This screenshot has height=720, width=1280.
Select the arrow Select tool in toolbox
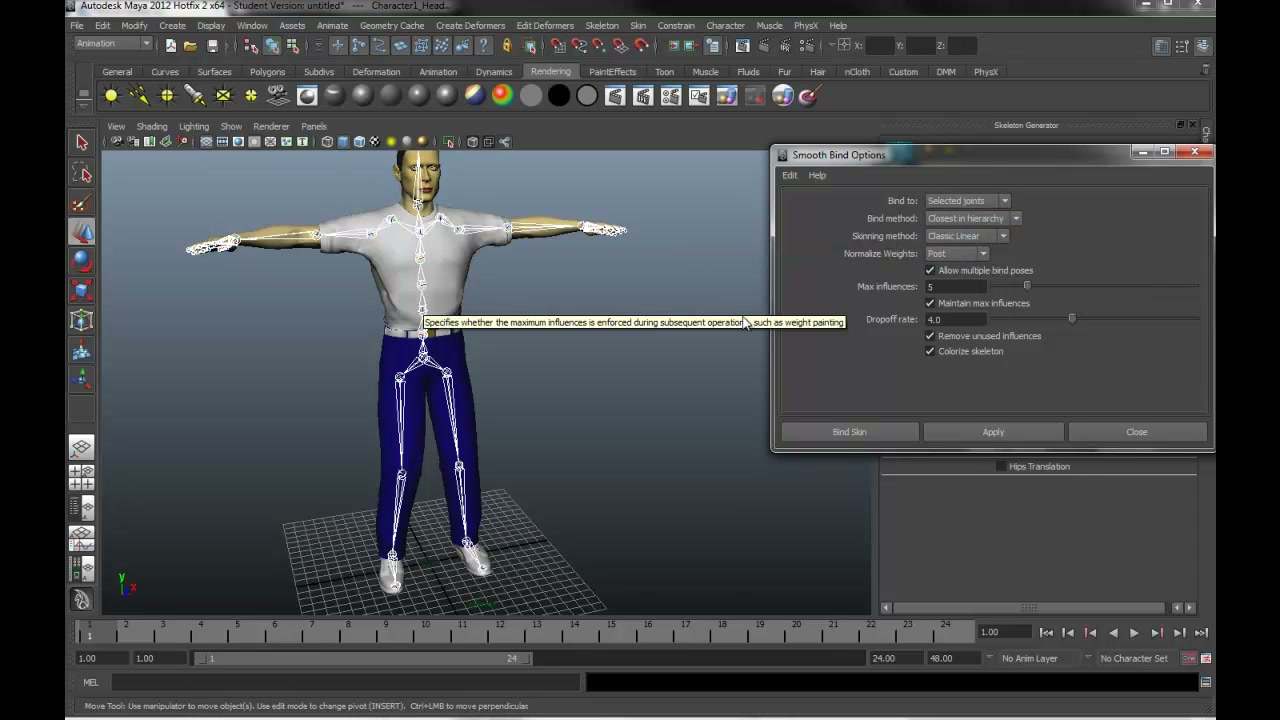point(82,143)
